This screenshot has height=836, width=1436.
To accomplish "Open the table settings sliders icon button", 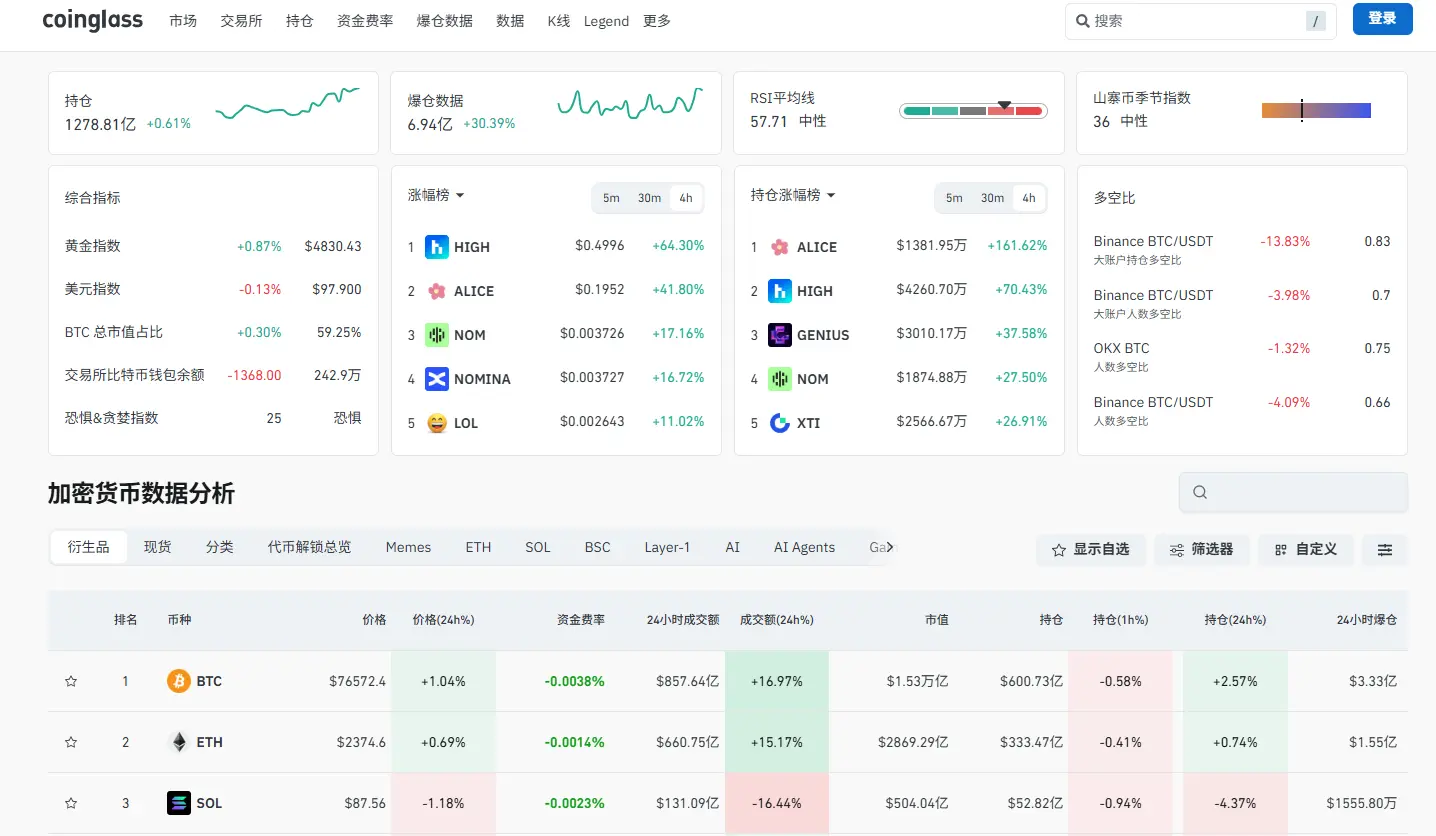I will (x=1385, y=550).
